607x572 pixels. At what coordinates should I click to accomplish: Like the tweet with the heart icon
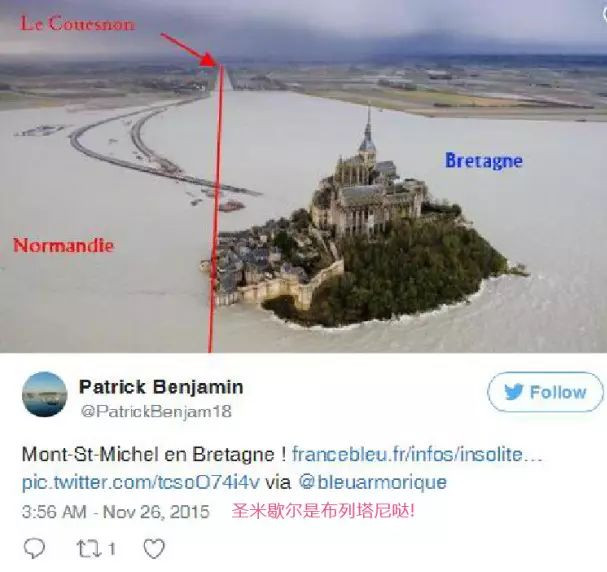tap(154, 548)
